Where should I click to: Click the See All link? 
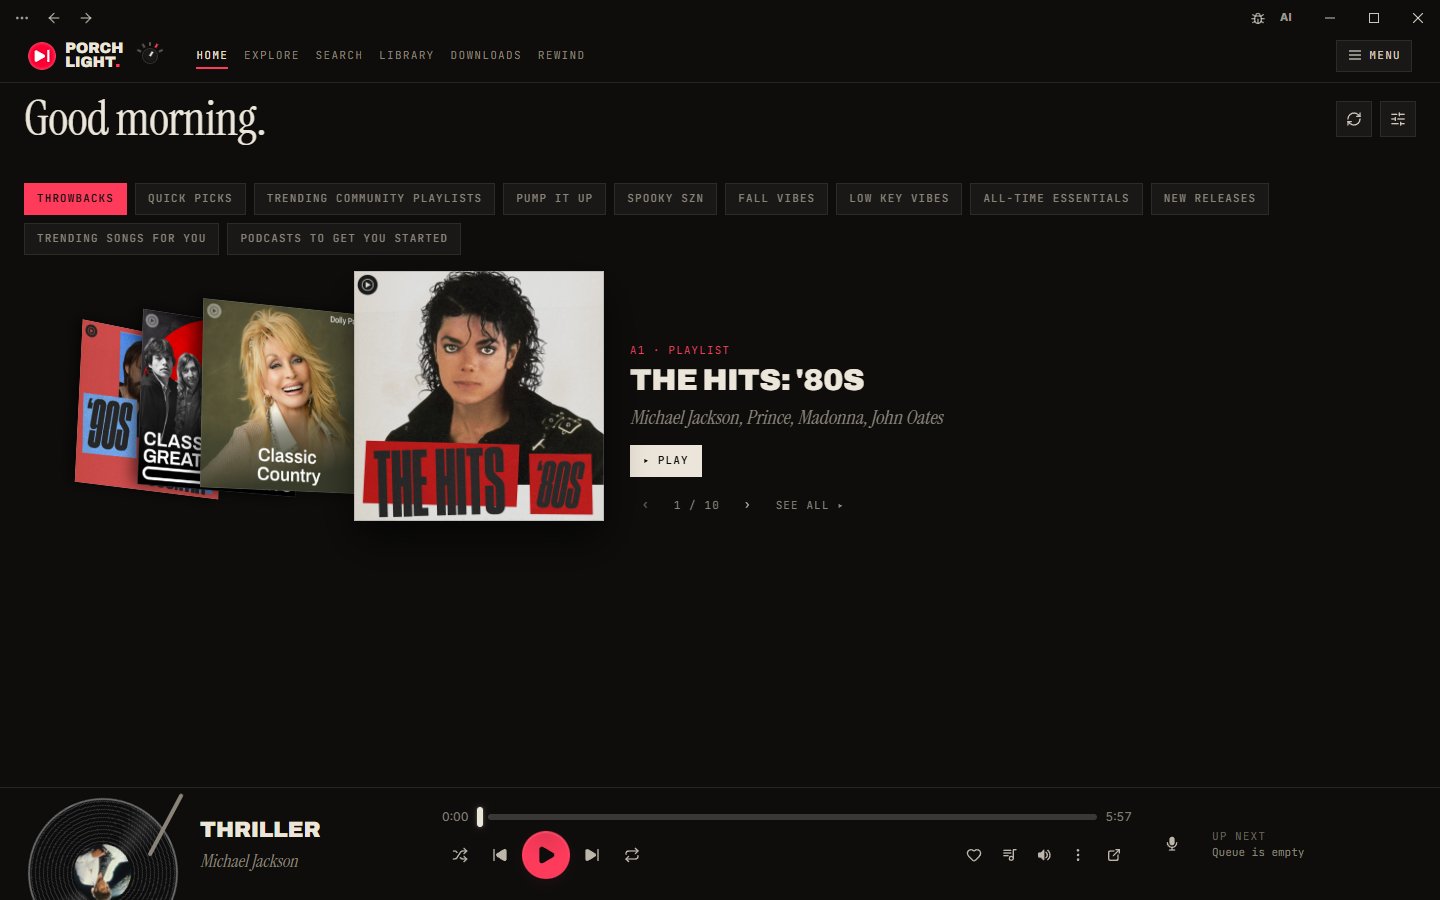pos(809,506)
